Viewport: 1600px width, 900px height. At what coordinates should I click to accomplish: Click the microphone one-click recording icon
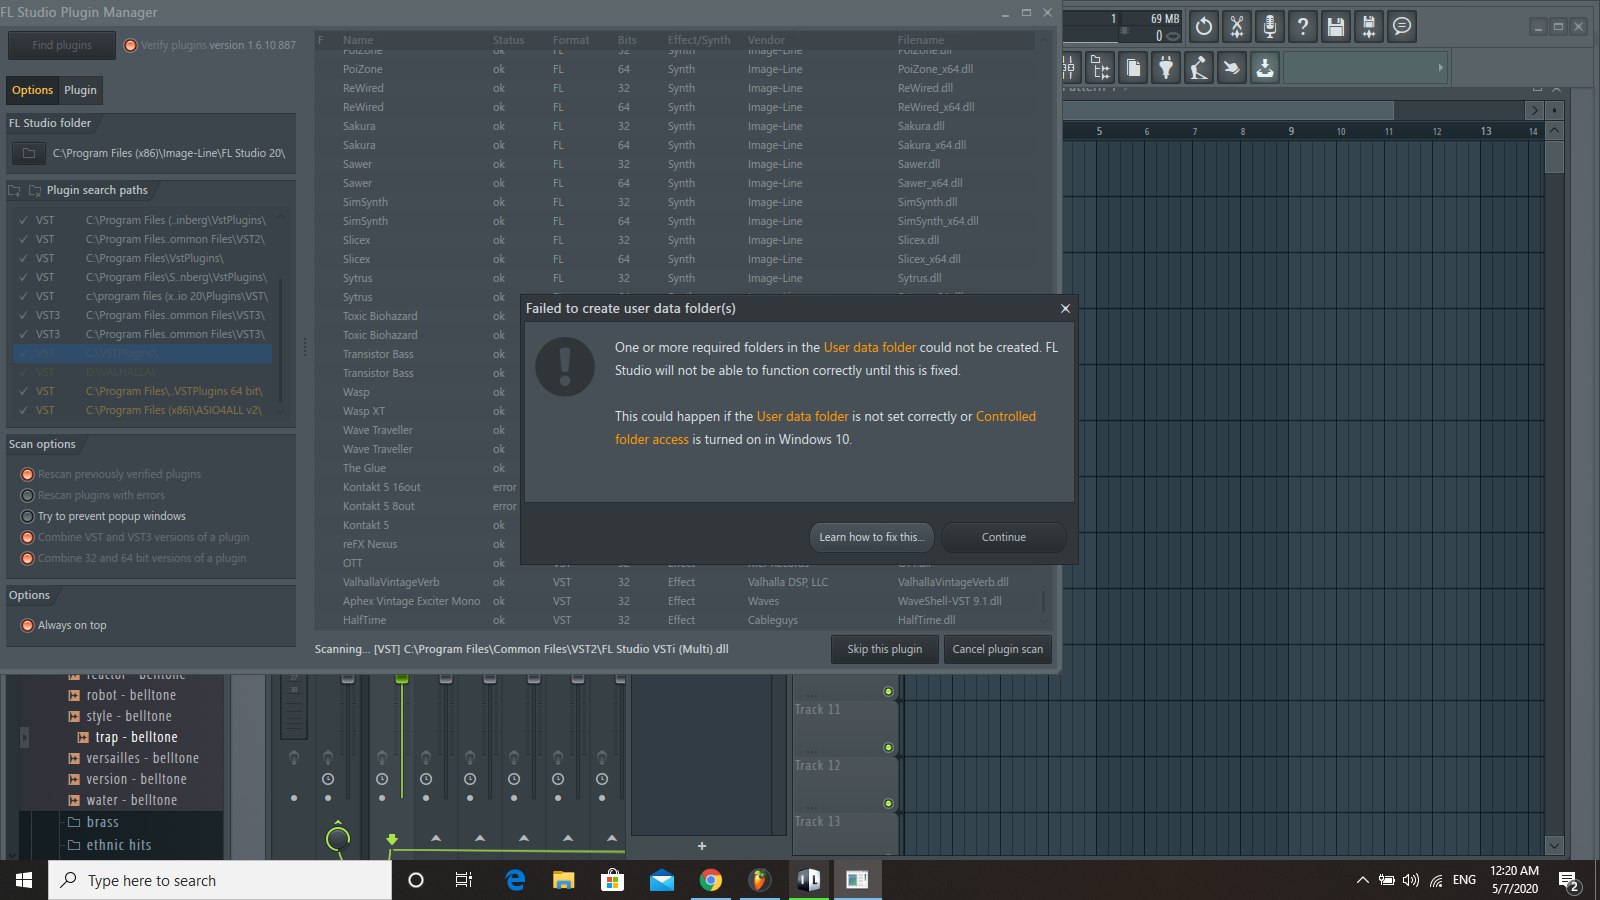1270,27
